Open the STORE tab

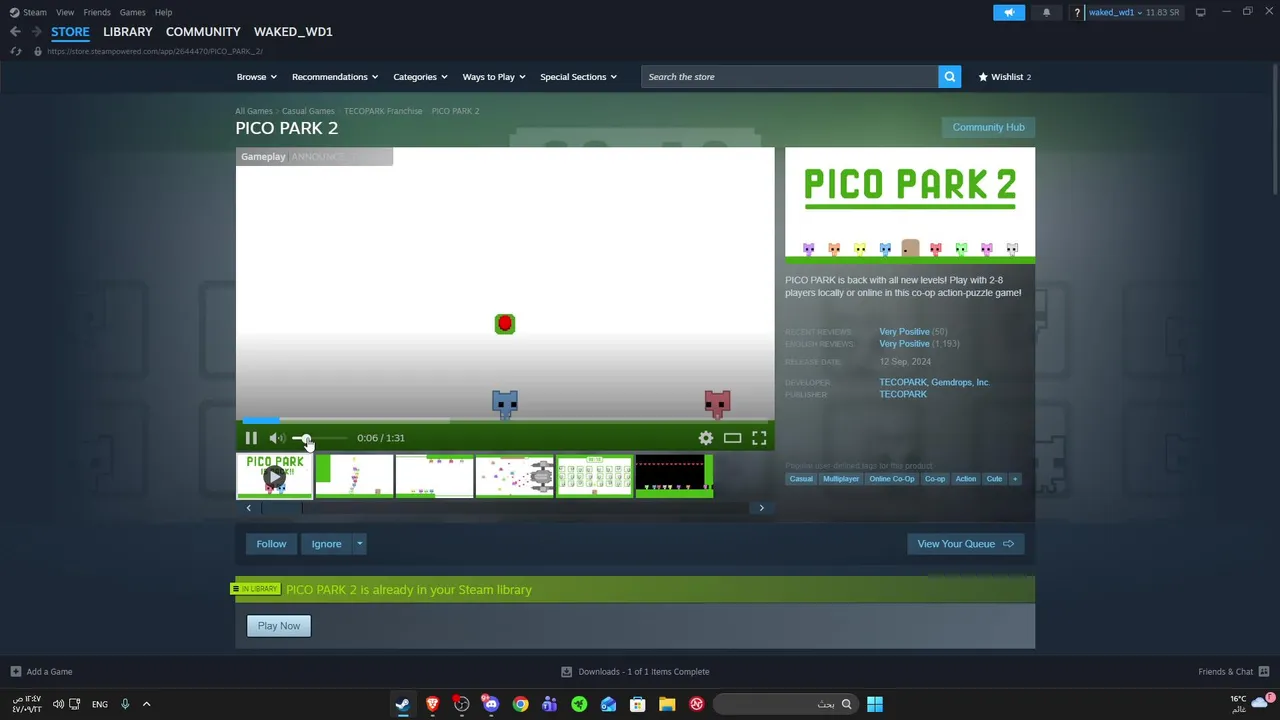click(x=70, y=32)
